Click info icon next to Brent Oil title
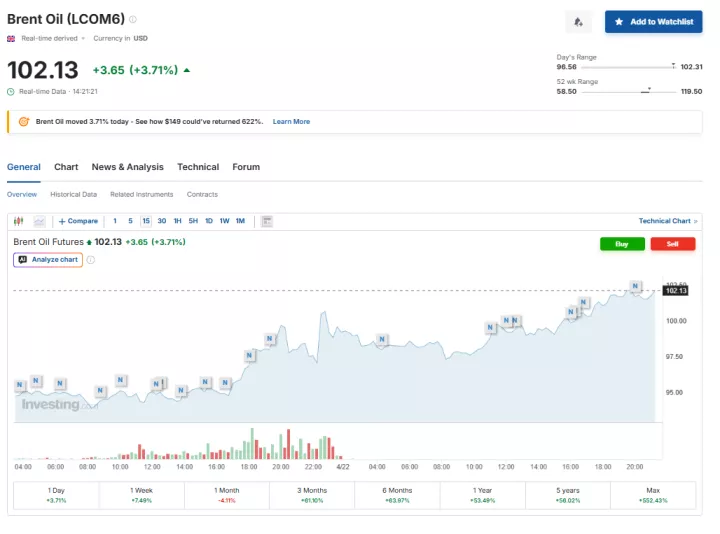Screen dimensions: 720x534 click(133, 19)
